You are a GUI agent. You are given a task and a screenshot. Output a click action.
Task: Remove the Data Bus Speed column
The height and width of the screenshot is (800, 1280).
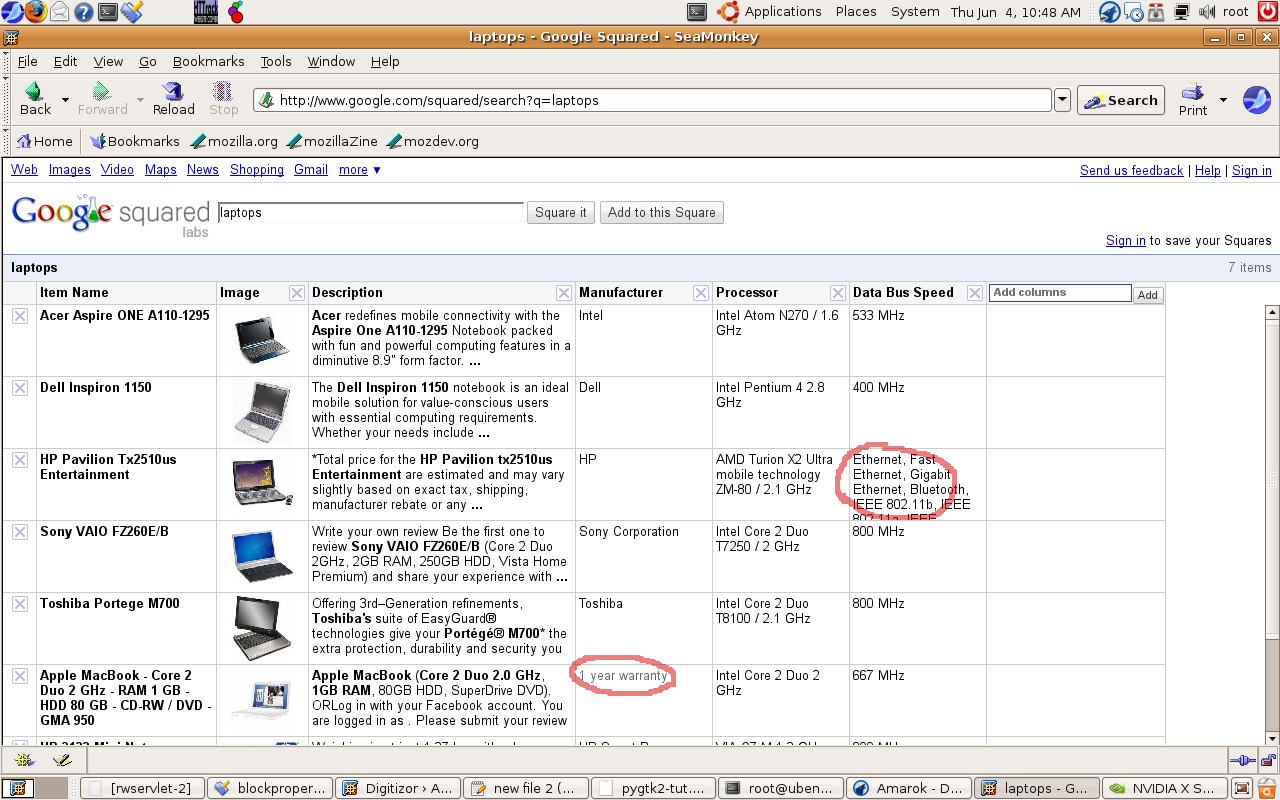coord(975,293)
